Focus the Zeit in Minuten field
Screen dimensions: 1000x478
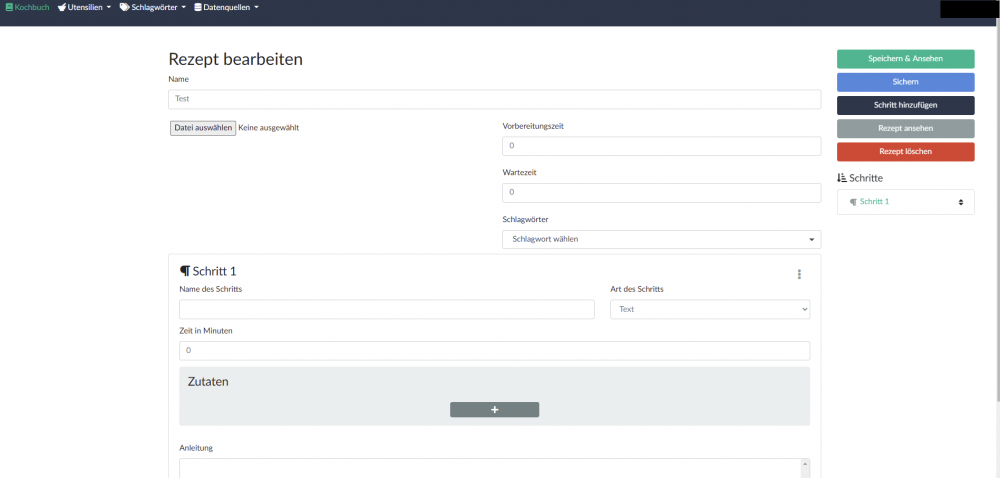tap(494, 351)
